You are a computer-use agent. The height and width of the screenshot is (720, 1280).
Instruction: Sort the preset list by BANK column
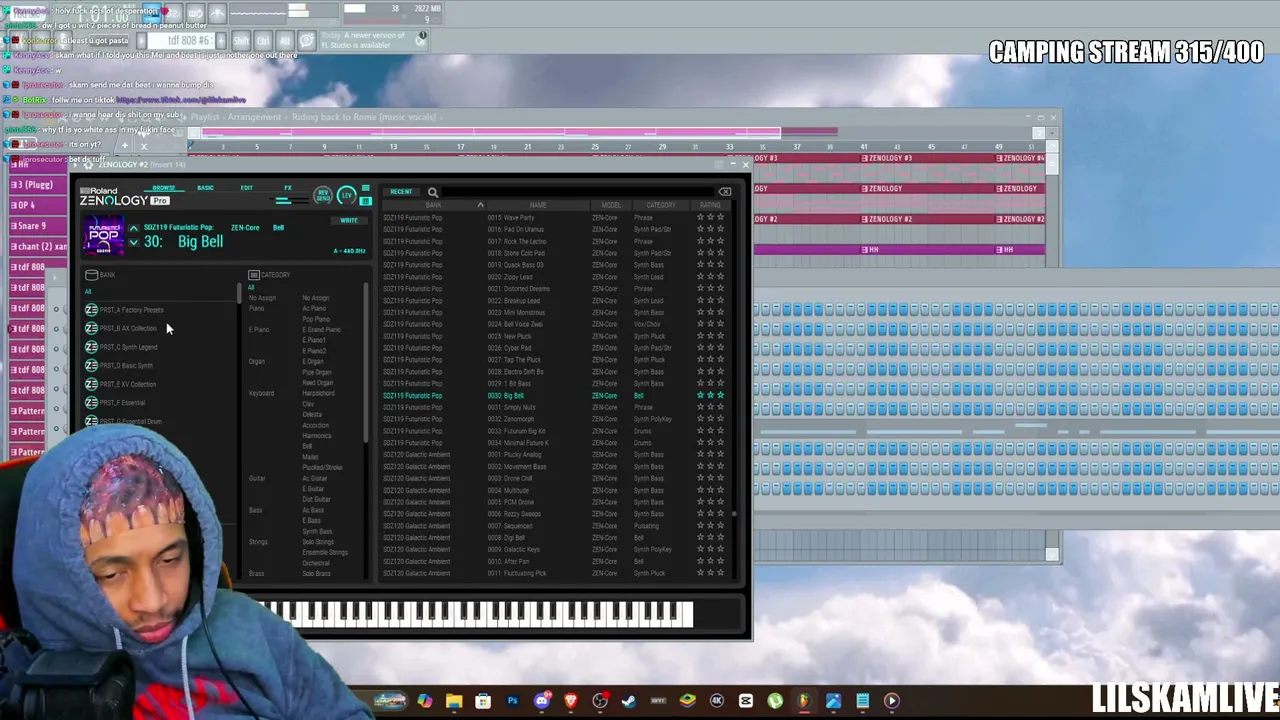click(x=433, y=205)
